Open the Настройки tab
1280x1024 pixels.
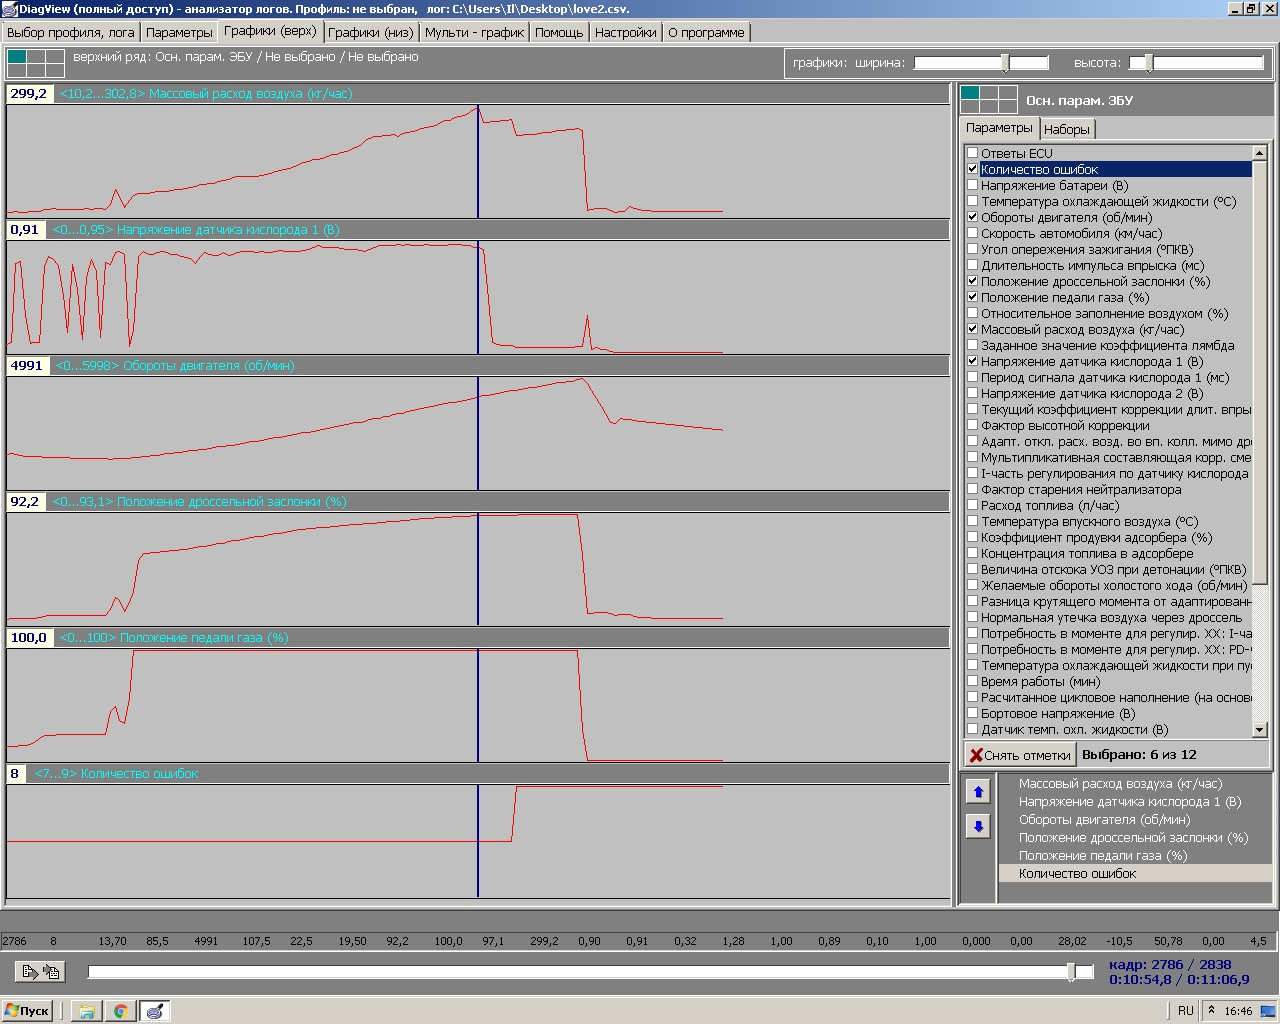(x=625, y=32)
